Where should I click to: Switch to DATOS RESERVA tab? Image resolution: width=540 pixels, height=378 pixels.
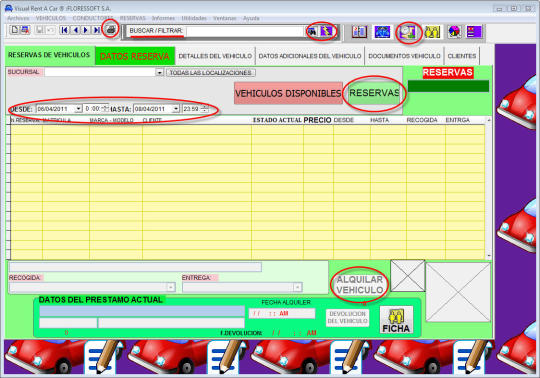pos(135,56)
